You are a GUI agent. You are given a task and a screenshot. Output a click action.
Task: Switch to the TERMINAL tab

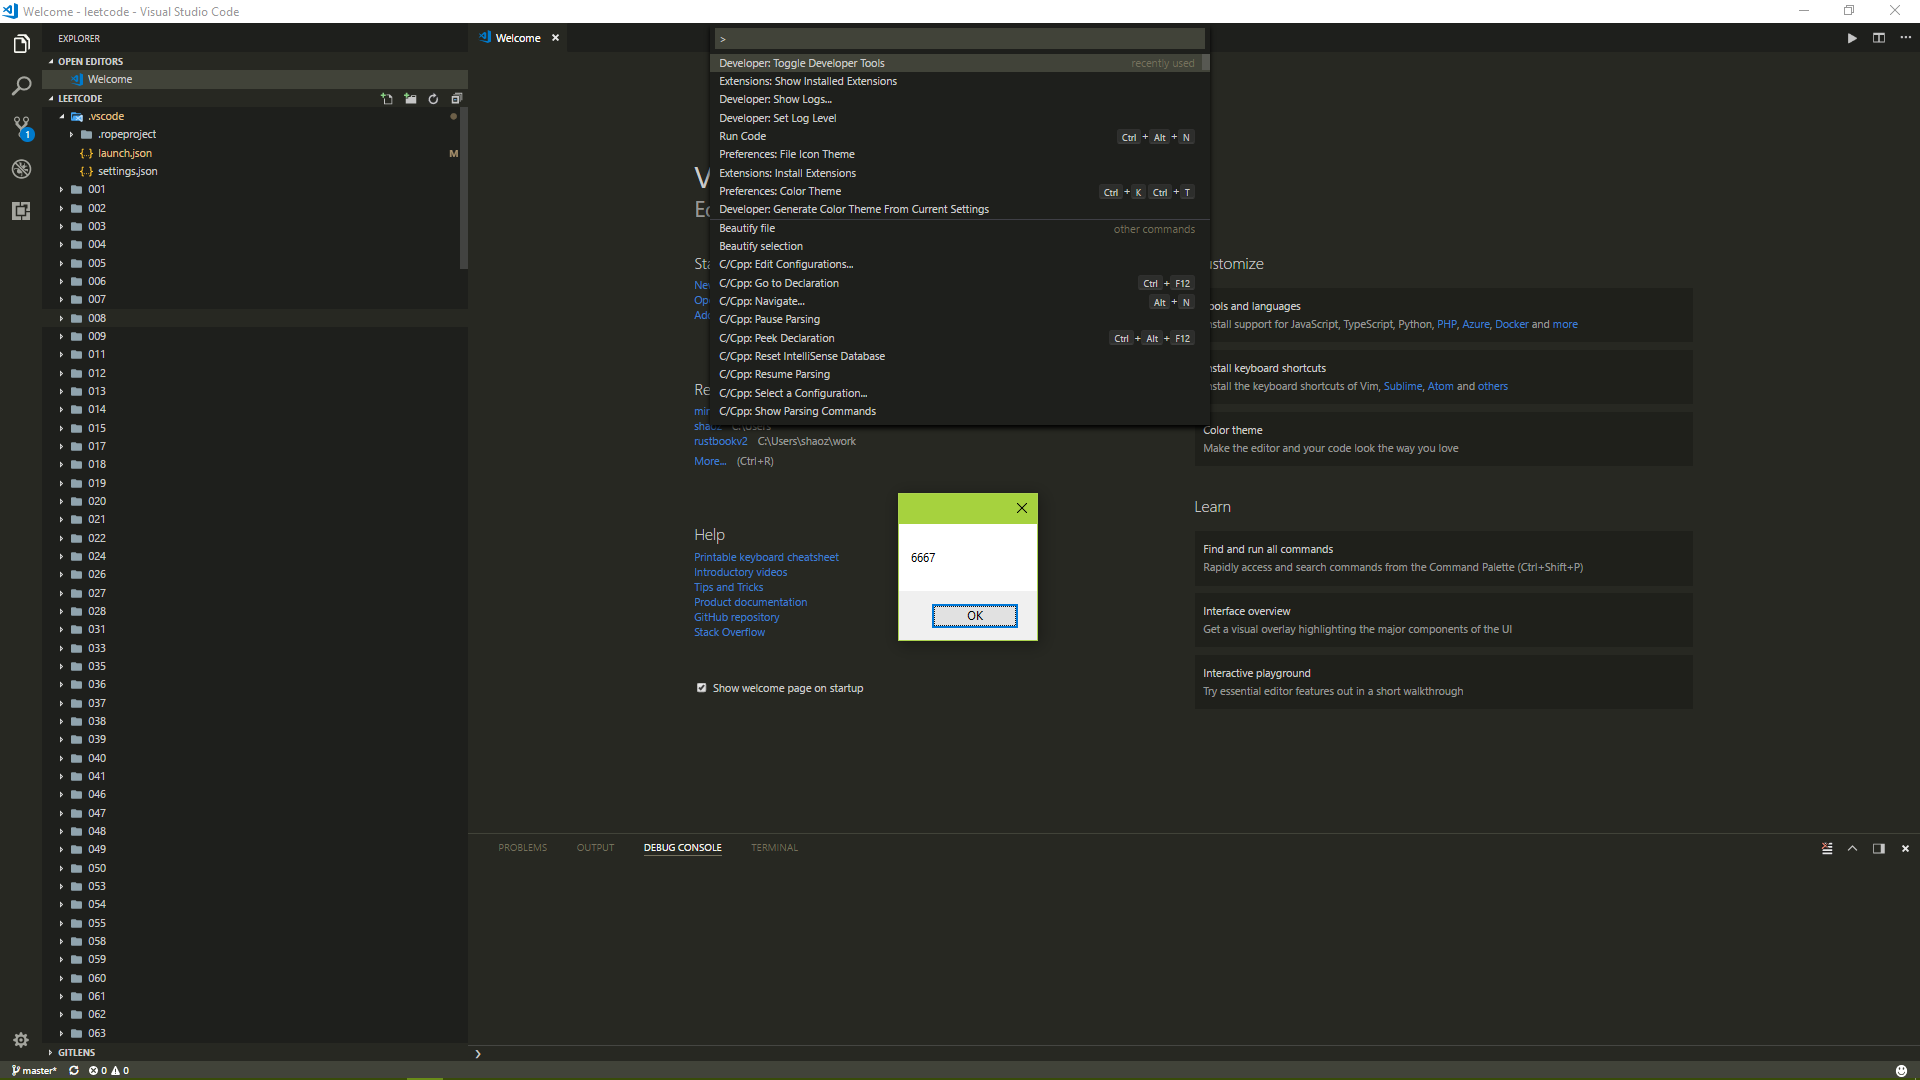tap(774, 847)
